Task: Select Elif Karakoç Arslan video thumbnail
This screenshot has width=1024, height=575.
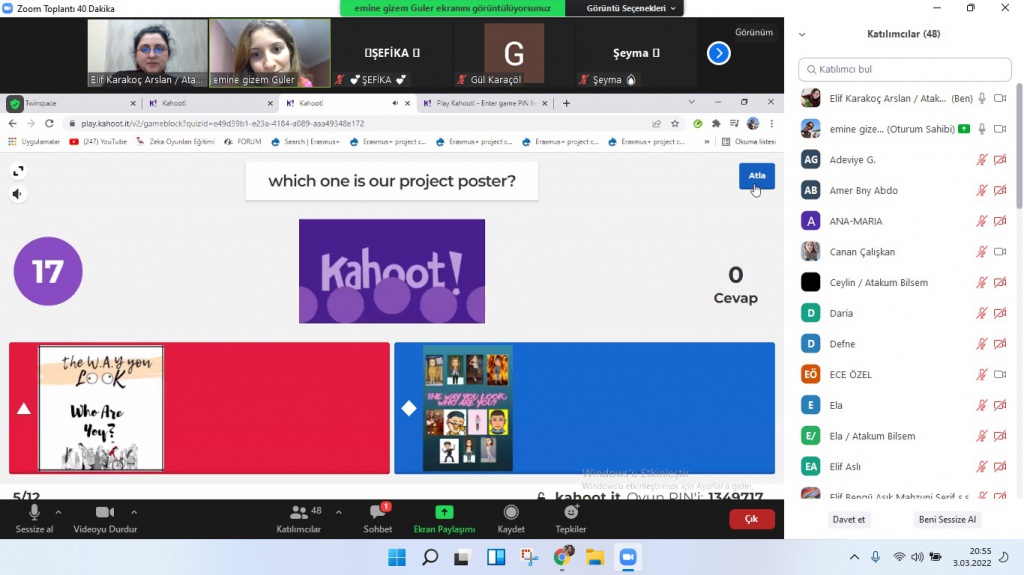Action: point(148,53)
